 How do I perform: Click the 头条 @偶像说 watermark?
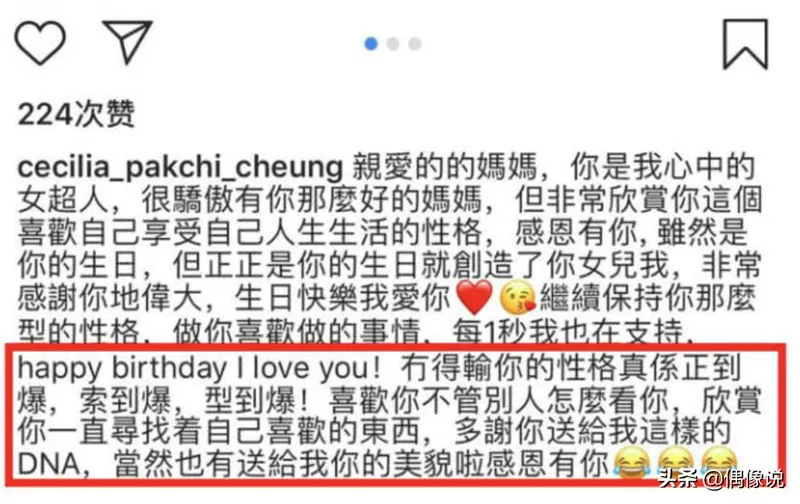pyautogui.click(x=720, y=478)
